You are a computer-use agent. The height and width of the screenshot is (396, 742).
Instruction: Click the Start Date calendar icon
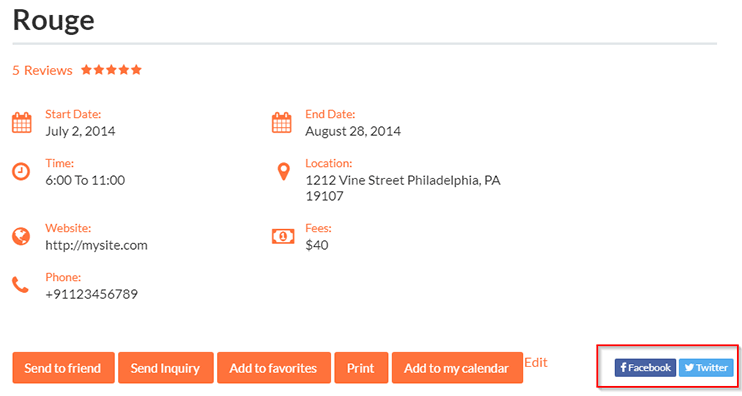tap(22, 123)
